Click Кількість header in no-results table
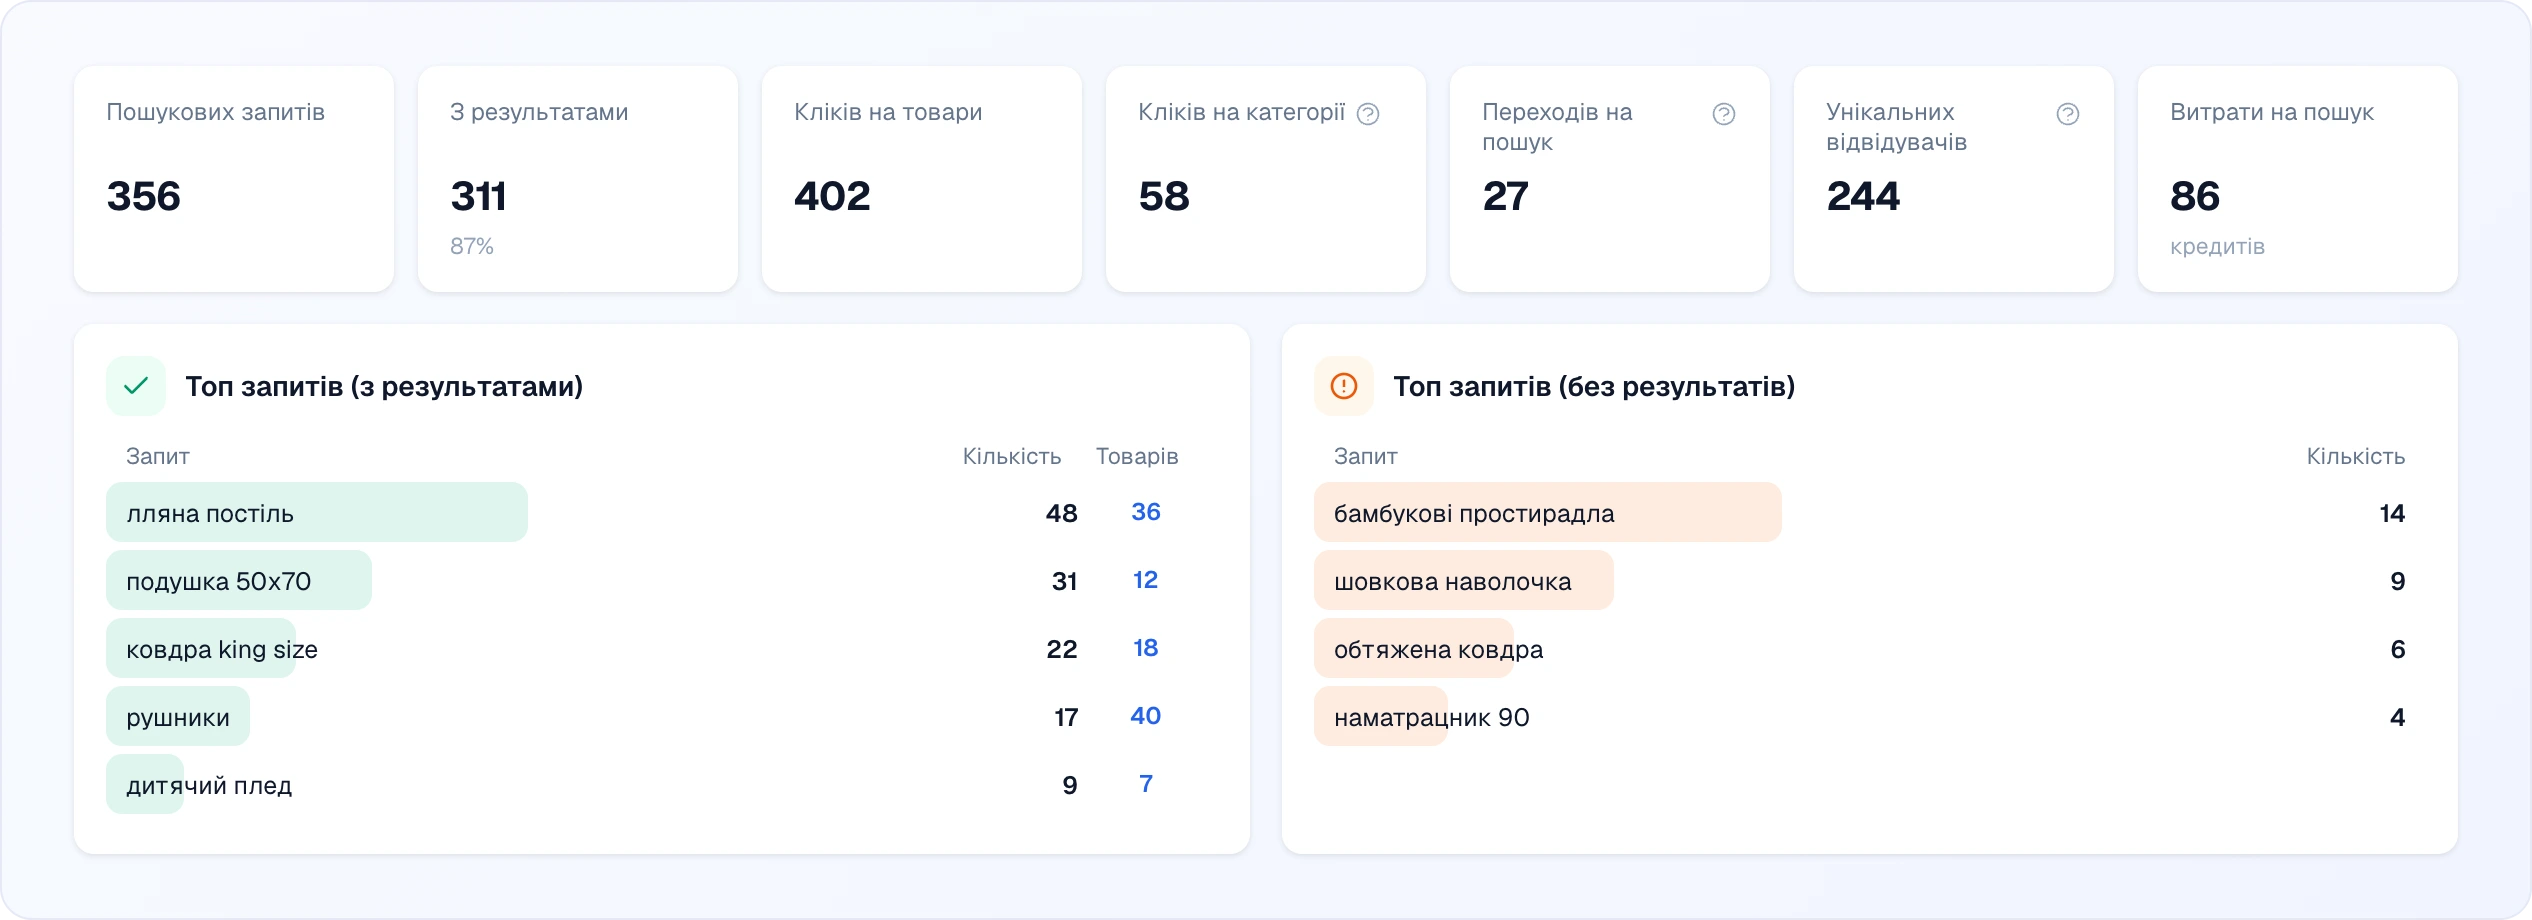The width and height of the screenshot is (2532, 920). click(2356, 456)
